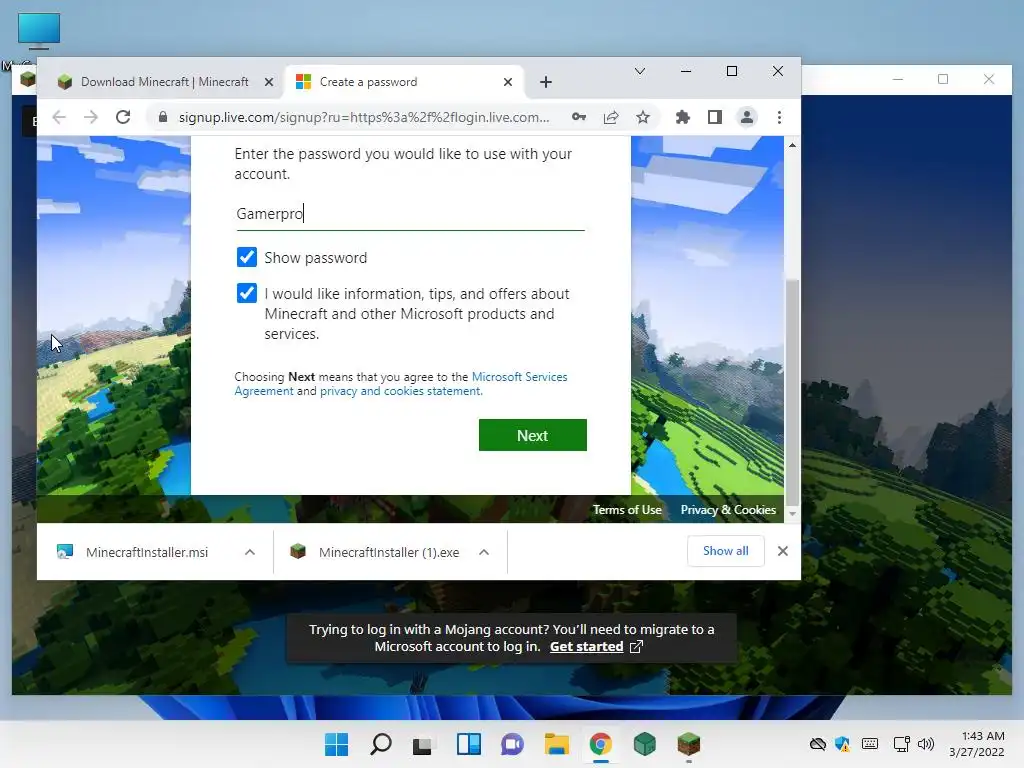The image size is (1024, 768).
Task: Open the desktop computer icon
Action: (39, 31)
